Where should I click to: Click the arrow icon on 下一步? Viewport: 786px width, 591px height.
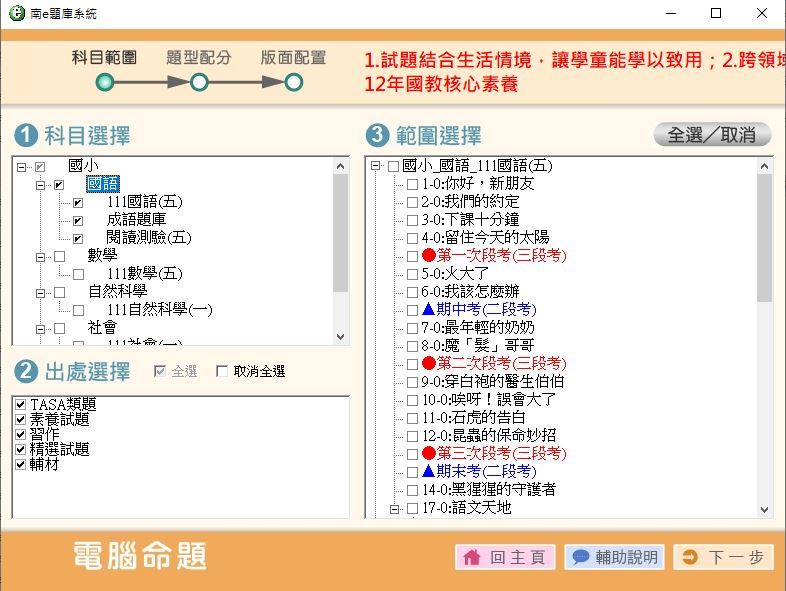click(x=690, y=558)
